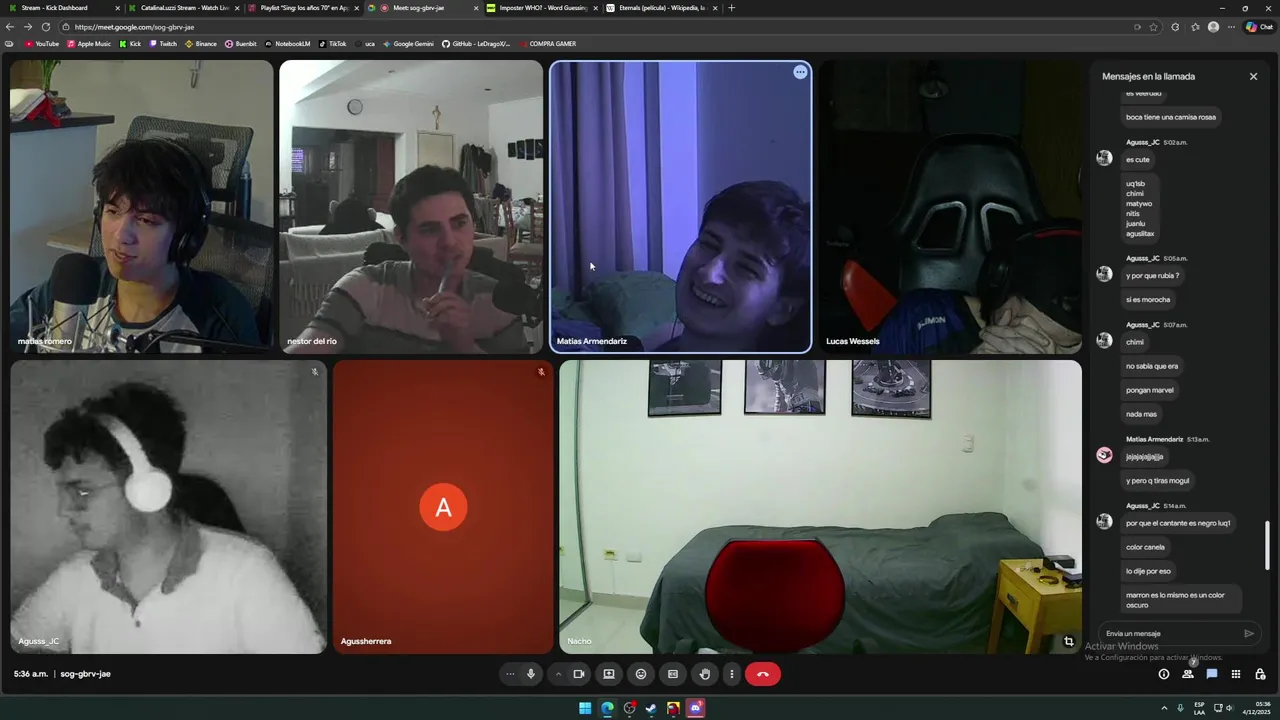Switch to Eternals Wikipedia tab

662,8
